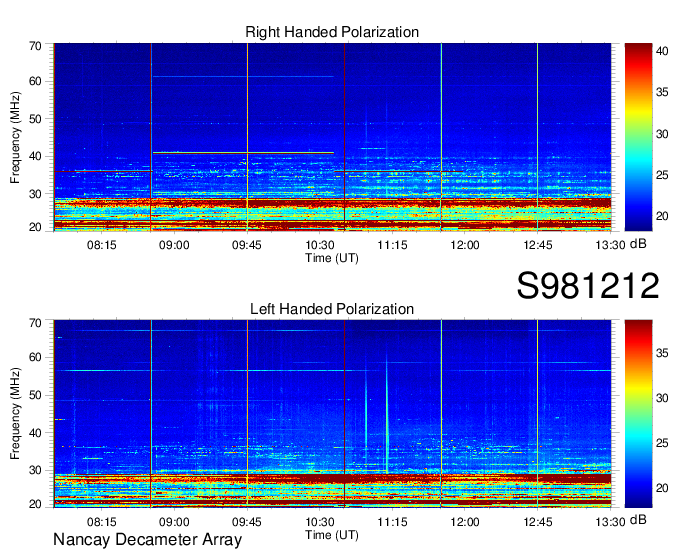Click the 20 MHz tick of Left Handed plot
This screenshot has height=552, width=680.
click(36, 504)
